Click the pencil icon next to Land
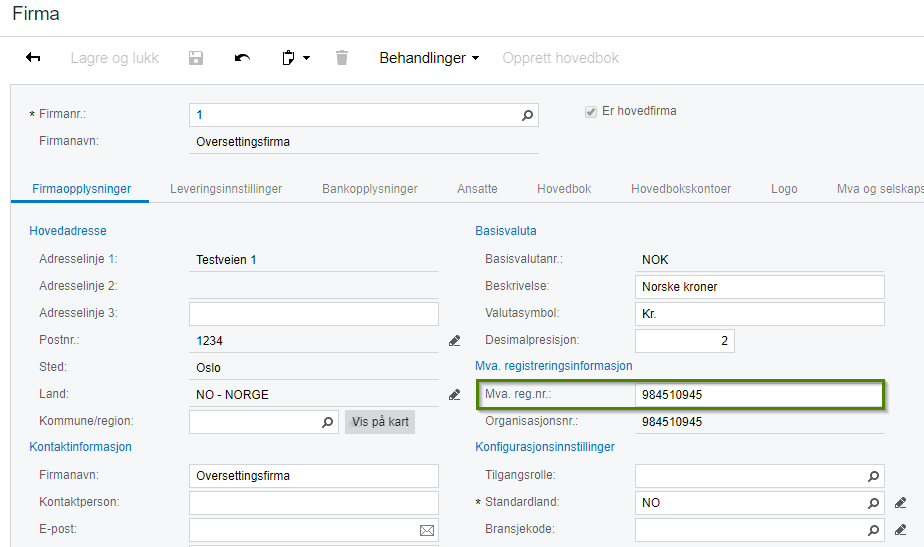Viewport: 924px width, 547px height. (x=455, y=395)
